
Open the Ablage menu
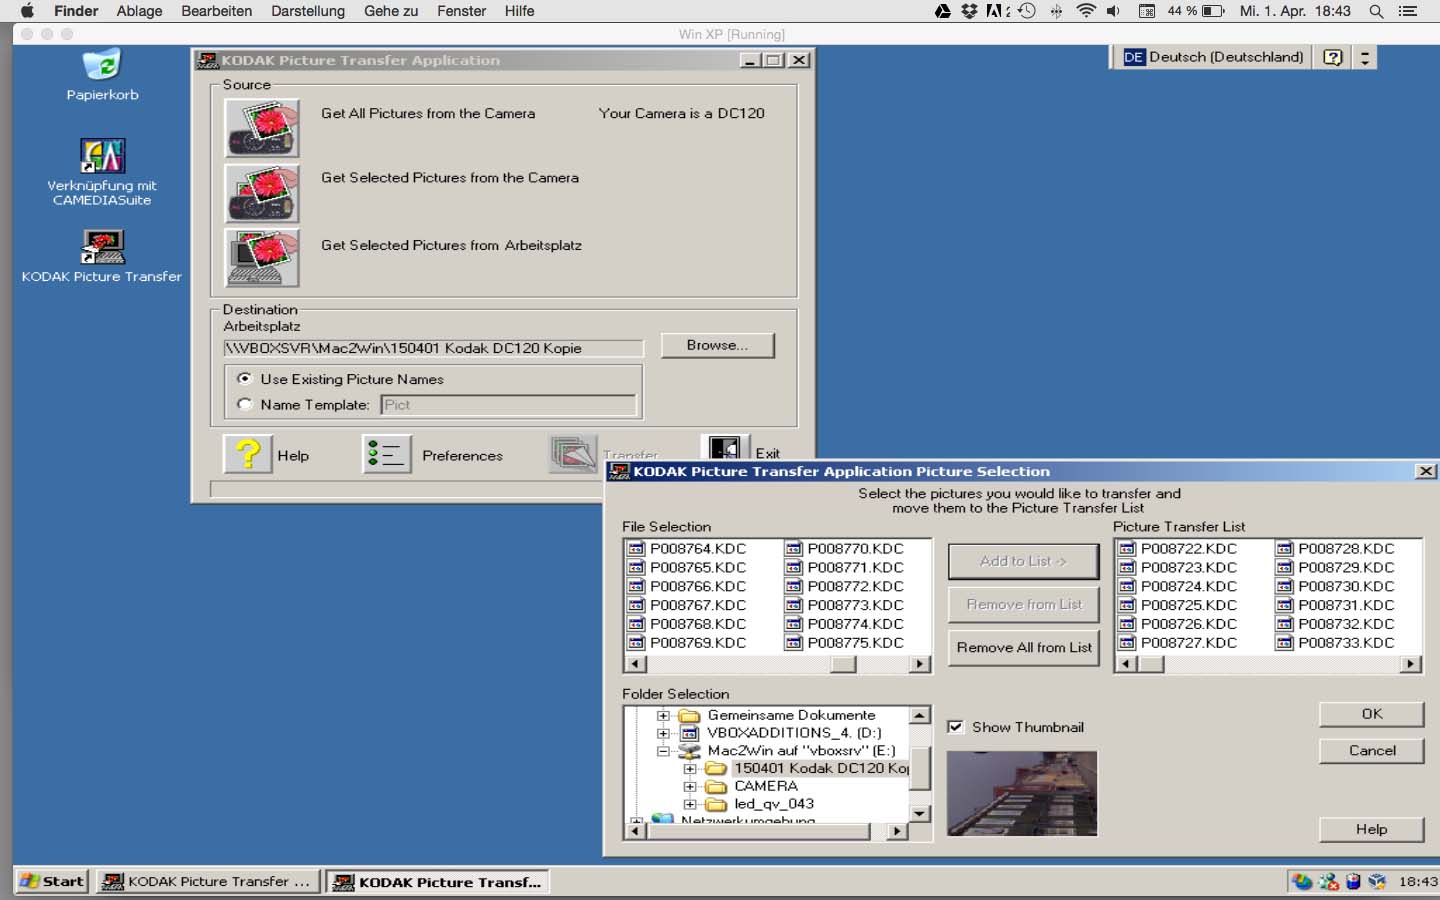139,11
